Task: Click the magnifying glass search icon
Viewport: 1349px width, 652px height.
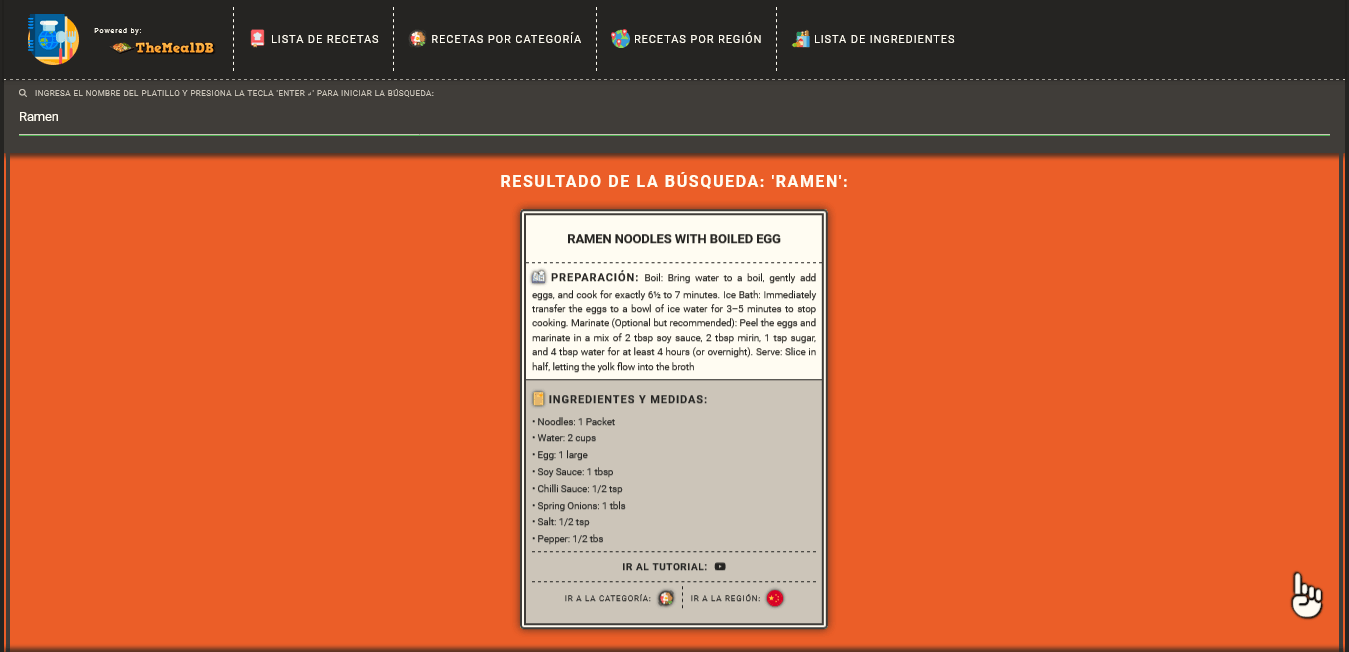Action: pyautogui.click(x=22, y=92)
